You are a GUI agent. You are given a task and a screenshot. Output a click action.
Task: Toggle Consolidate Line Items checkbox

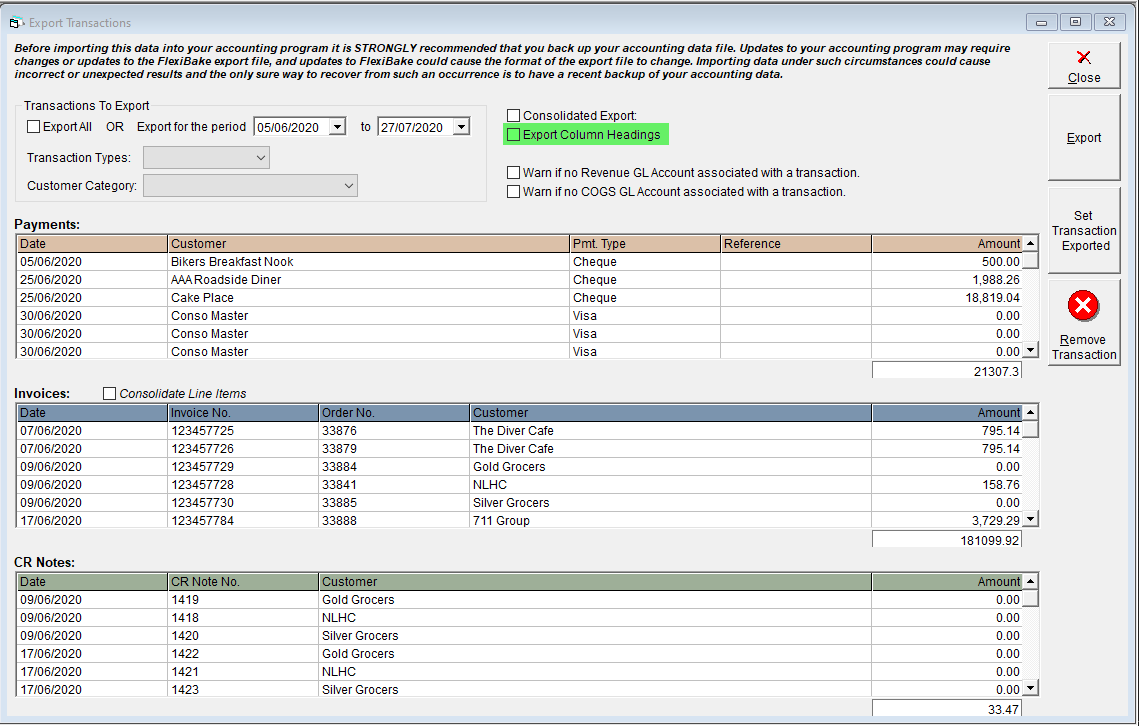(x=110, y=393)
